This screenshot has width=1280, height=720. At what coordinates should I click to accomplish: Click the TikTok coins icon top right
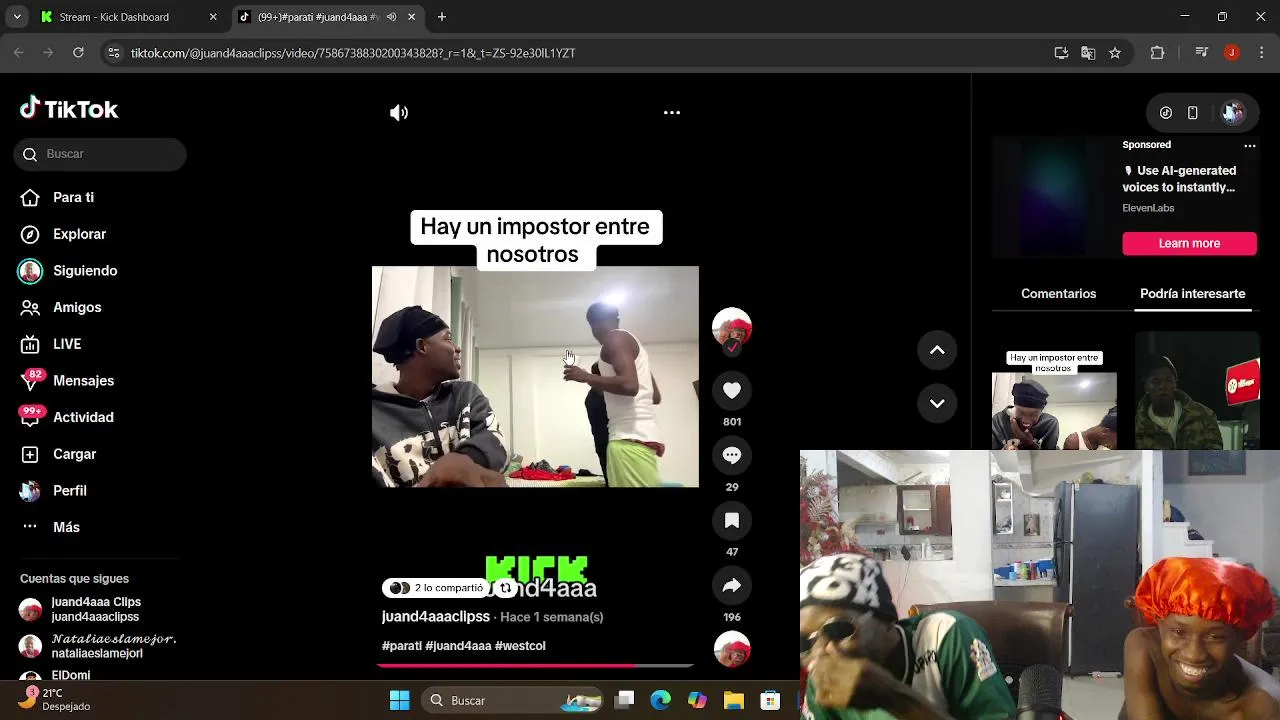coord(1166,113)
